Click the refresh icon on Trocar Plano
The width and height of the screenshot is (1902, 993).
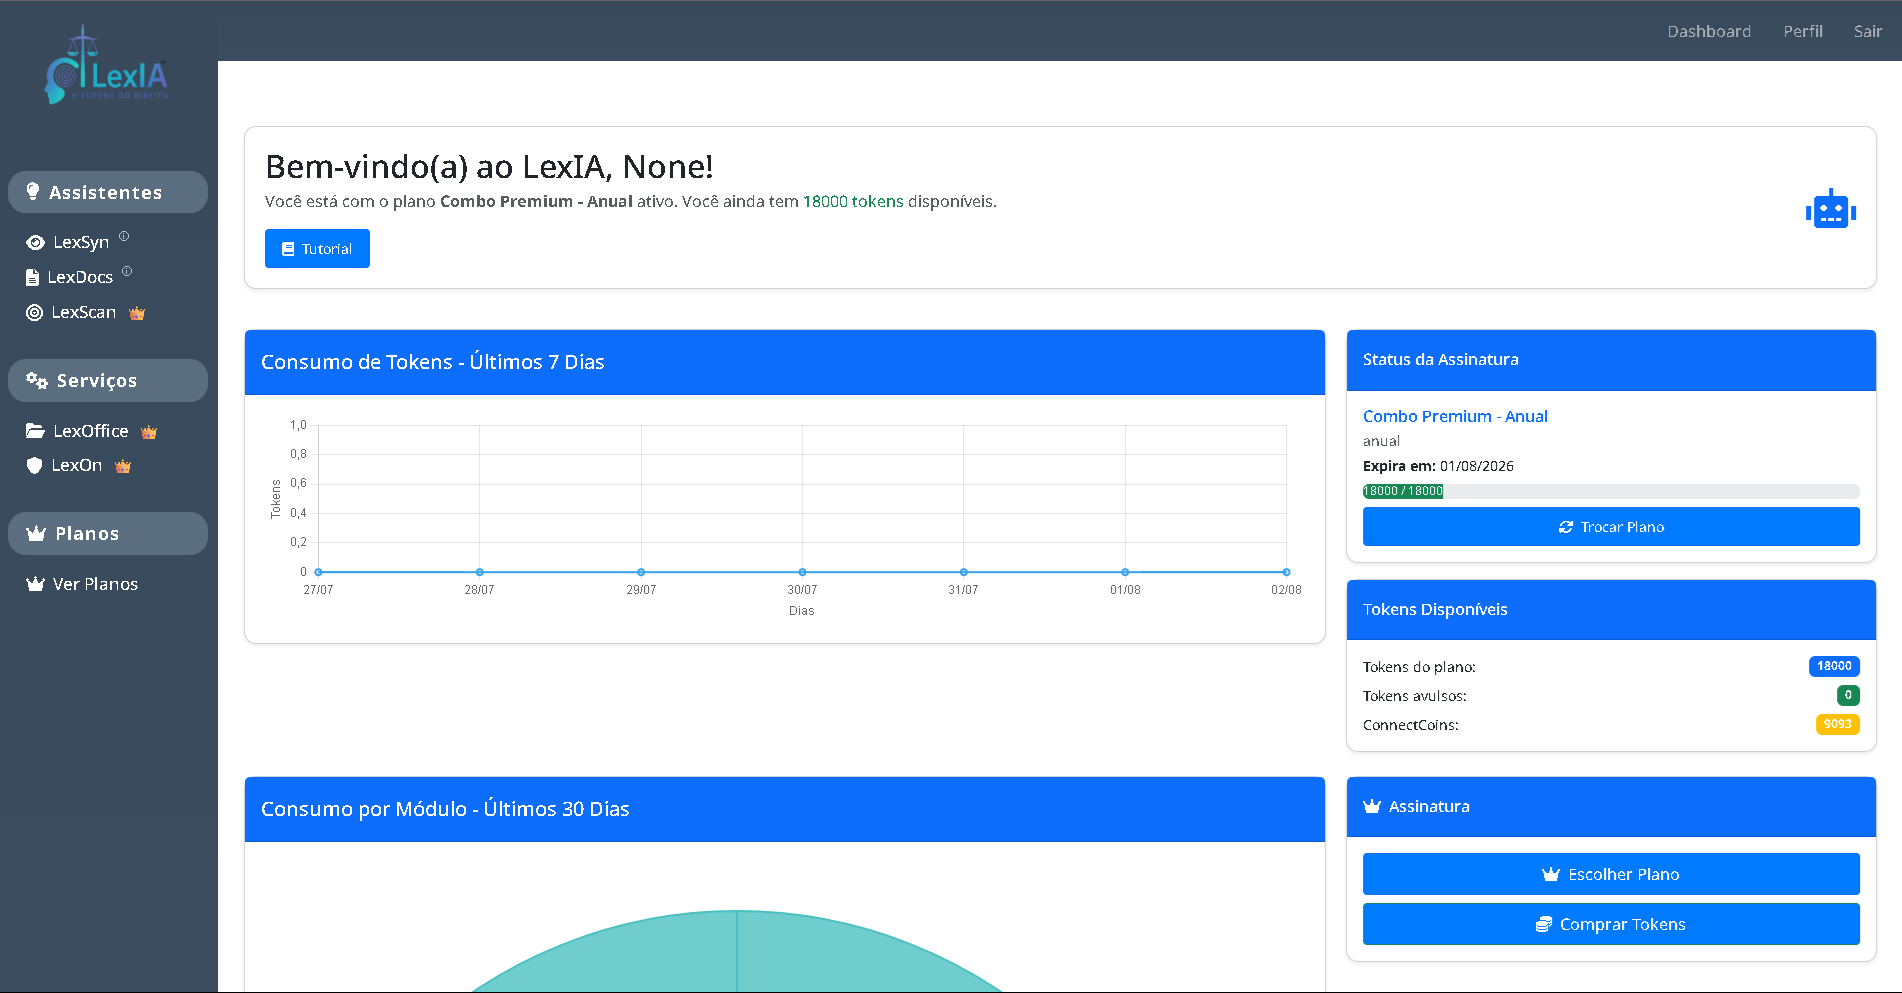pos(1566,527)
